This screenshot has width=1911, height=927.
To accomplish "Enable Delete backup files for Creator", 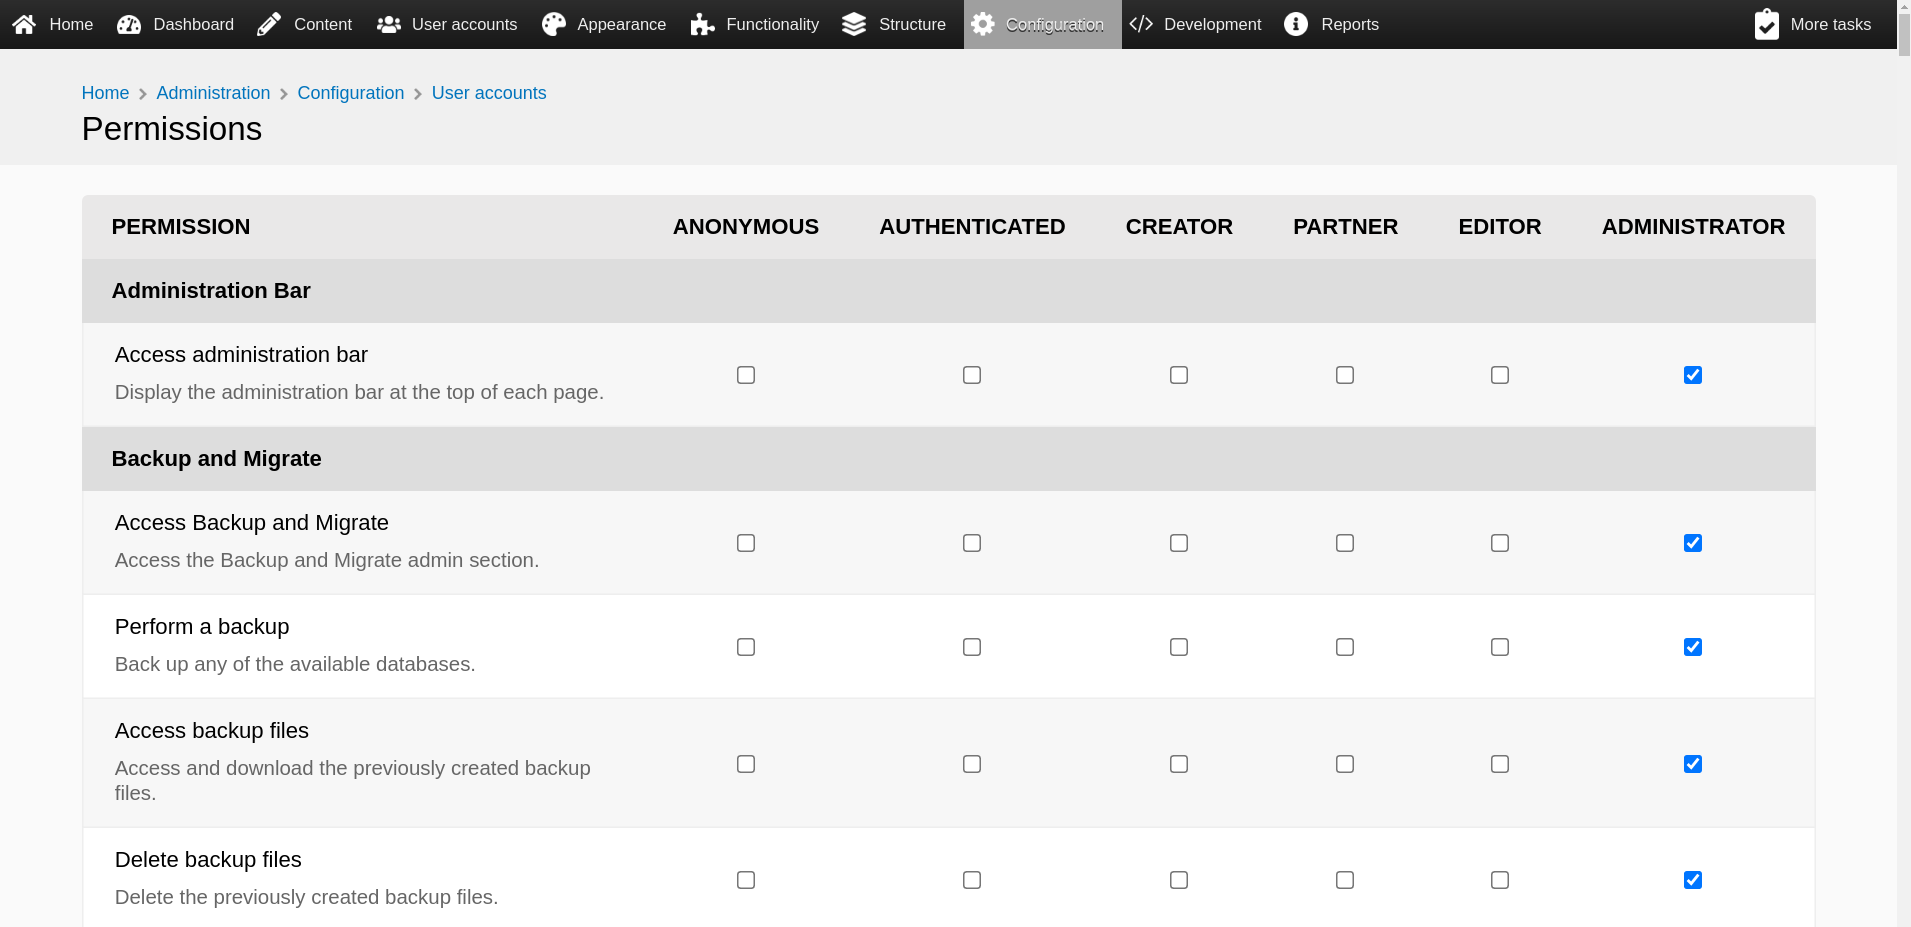I will click(x=1179, y=880).
